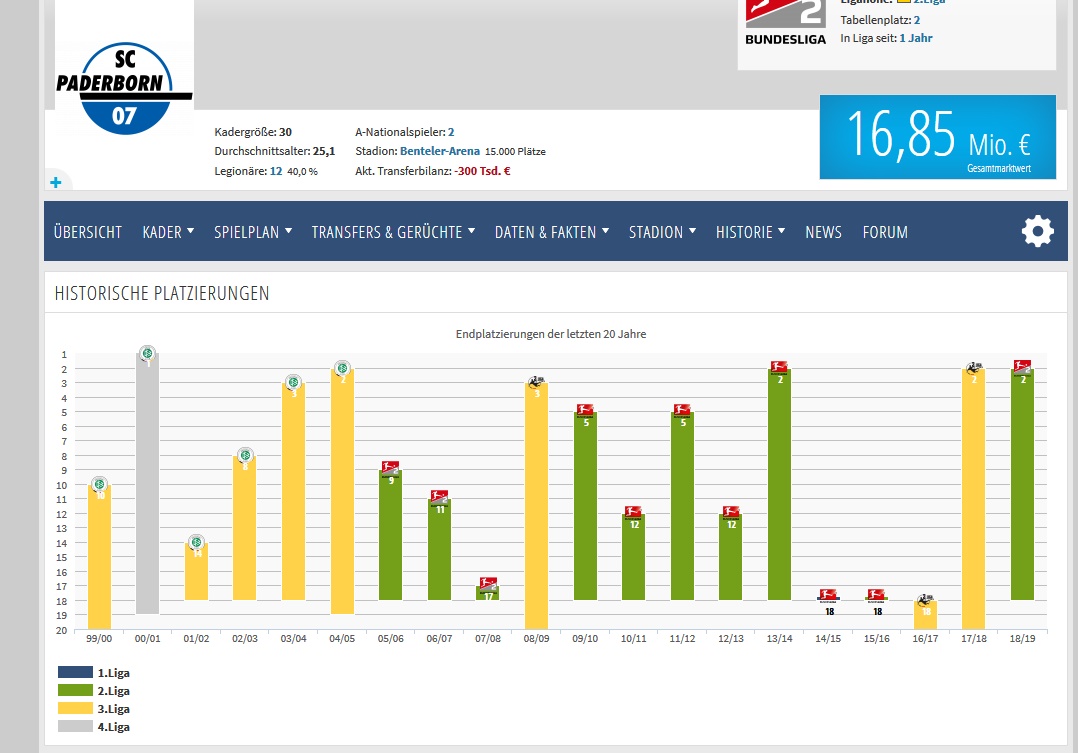The height and width of the screenshot is (753, 1078).
Task: Click the league badge above the 00/01 bar
Action: tap(147, 353)
